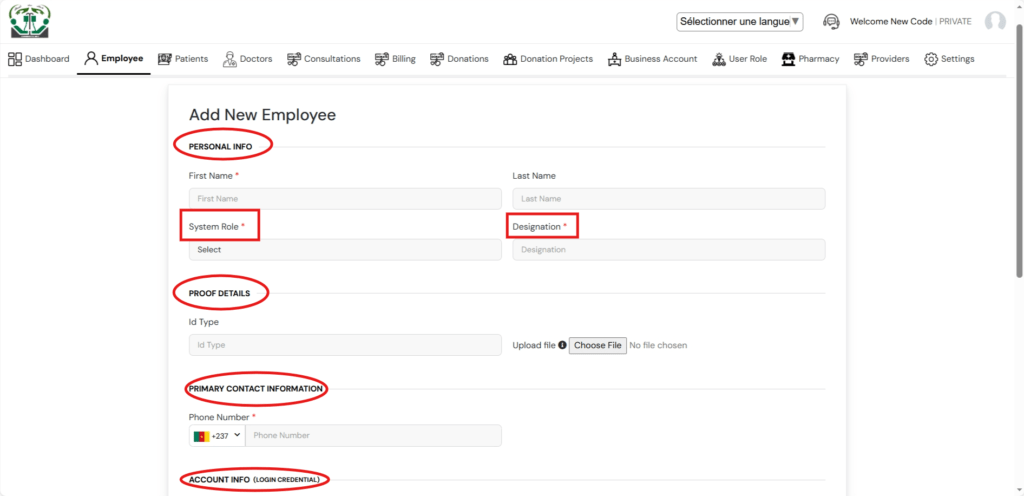Screen dimensions: 1024x496
Task: Click the Pharmacy store icon
Action: pos(788,59)
